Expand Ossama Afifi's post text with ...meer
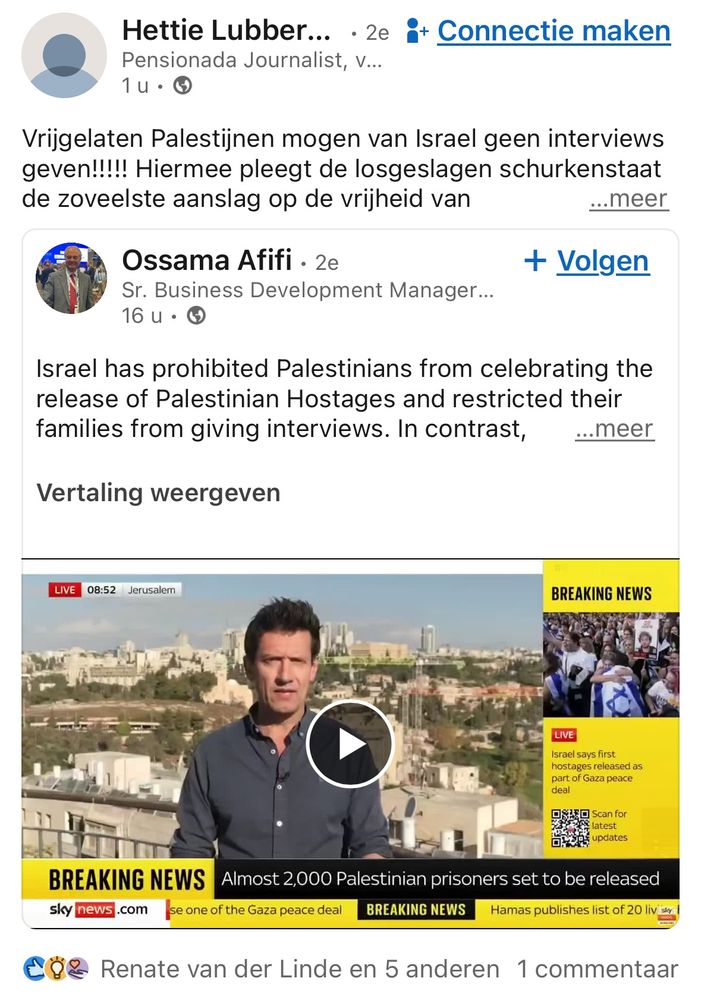The image size is (701, 1000). coord(614,429)
